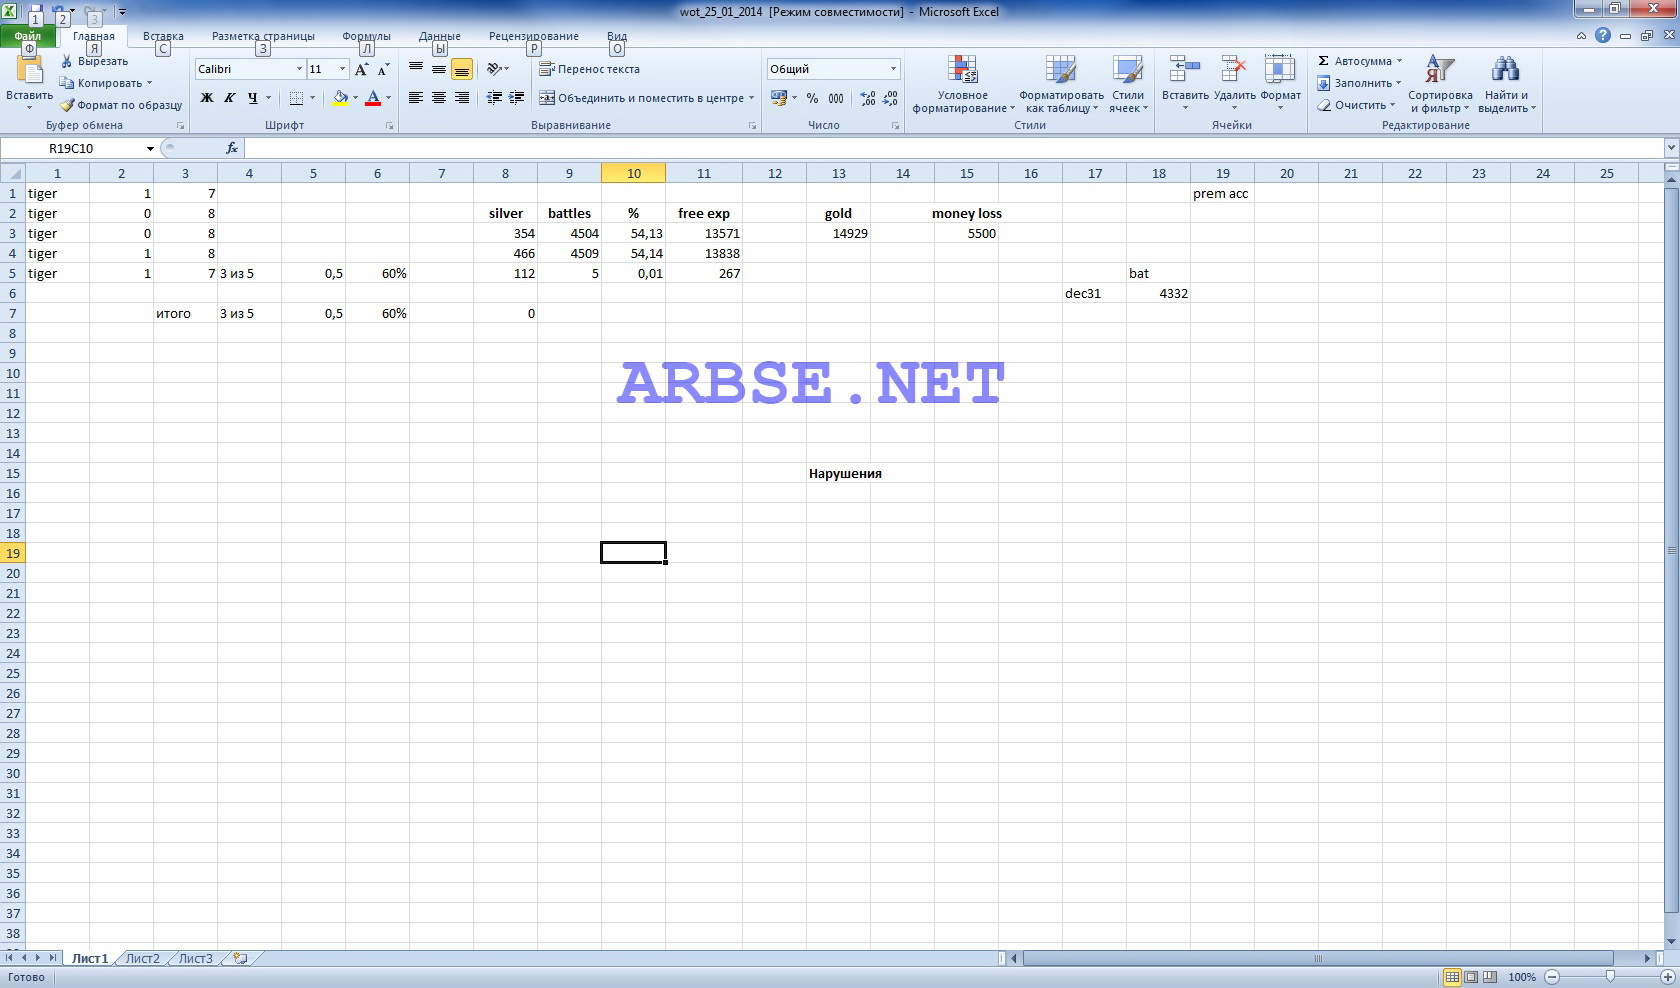Switch to sheet Лист3
1680x988 pixels.
pos(195,958)
